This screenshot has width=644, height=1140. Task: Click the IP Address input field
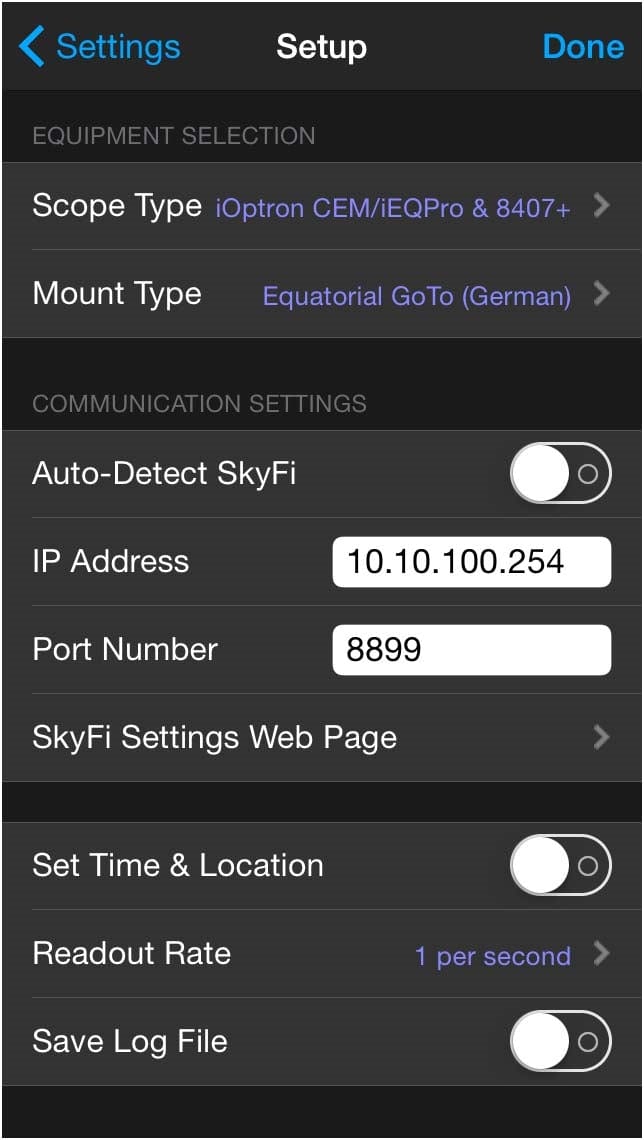[x=471, y=561]
